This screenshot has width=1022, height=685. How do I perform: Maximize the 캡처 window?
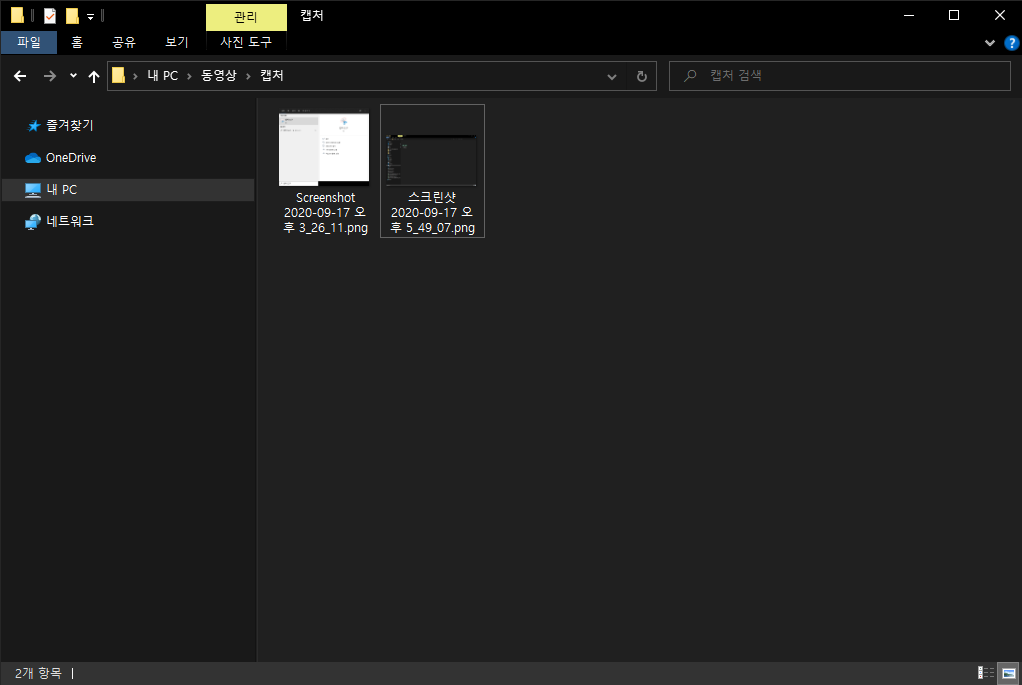(954, 15)
